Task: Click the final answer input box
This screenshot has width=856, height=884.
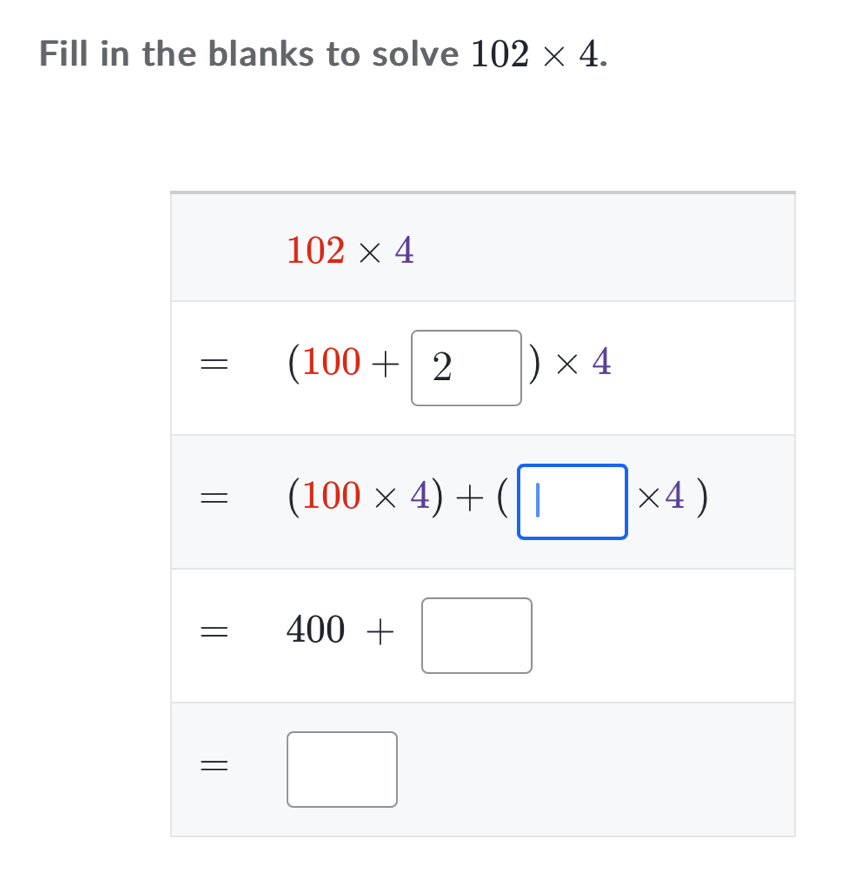Action: pos(342,770)
